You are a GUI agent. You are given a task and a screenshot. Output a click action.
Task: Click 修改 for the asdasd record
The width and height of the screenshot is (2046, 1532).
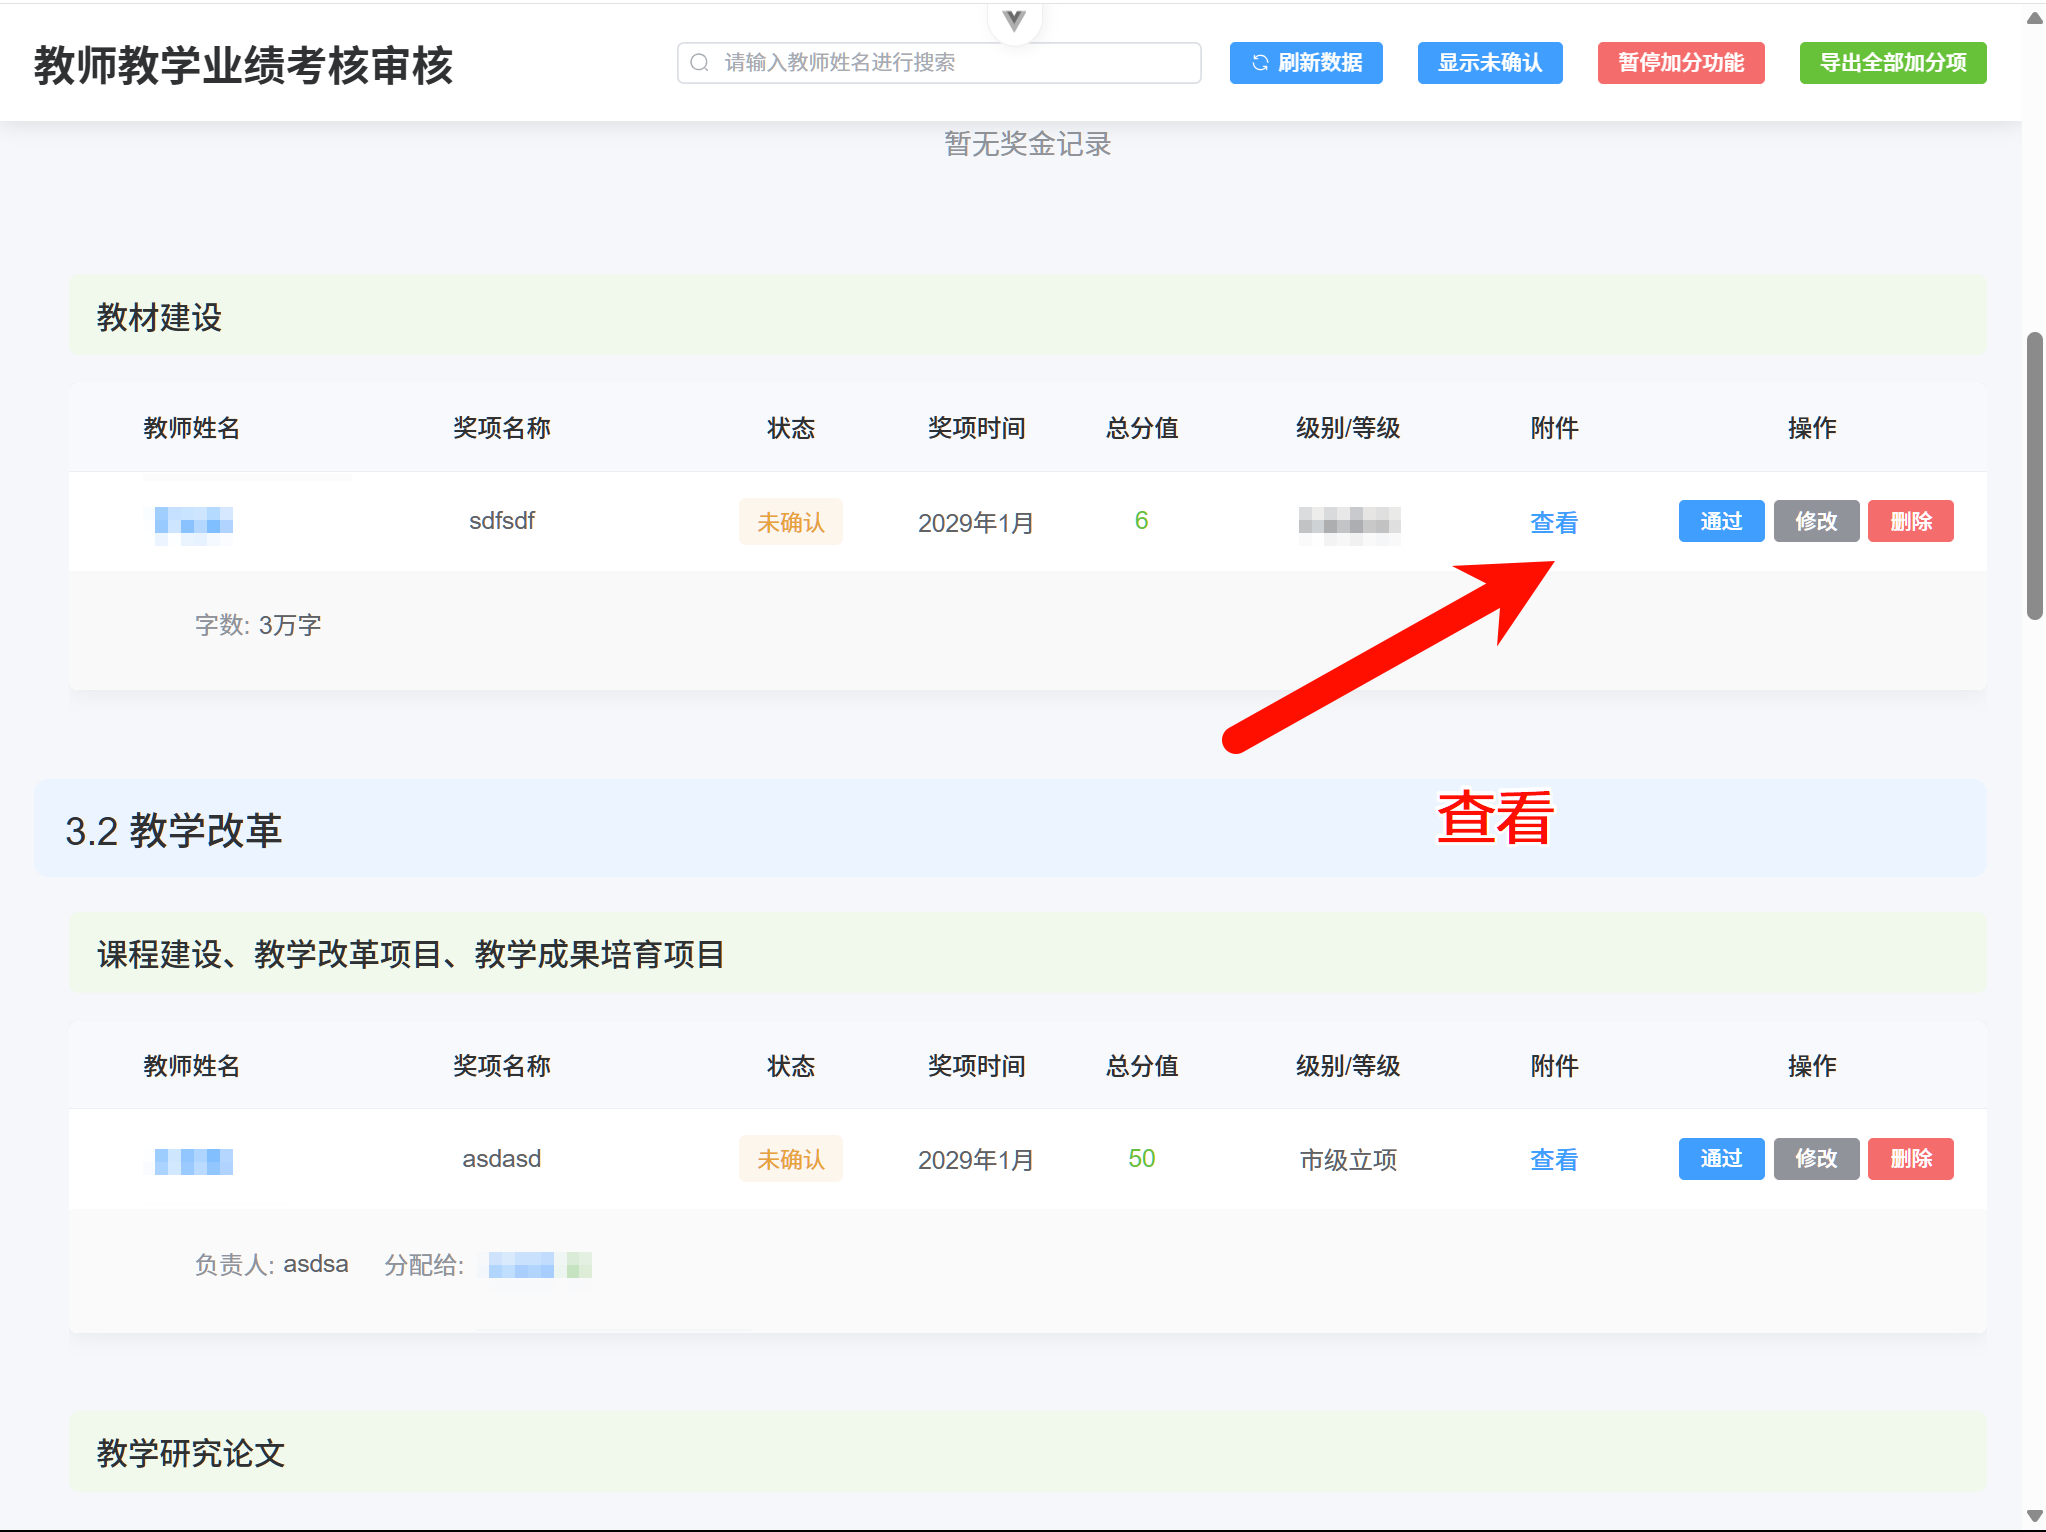tap(1815, 1158)
